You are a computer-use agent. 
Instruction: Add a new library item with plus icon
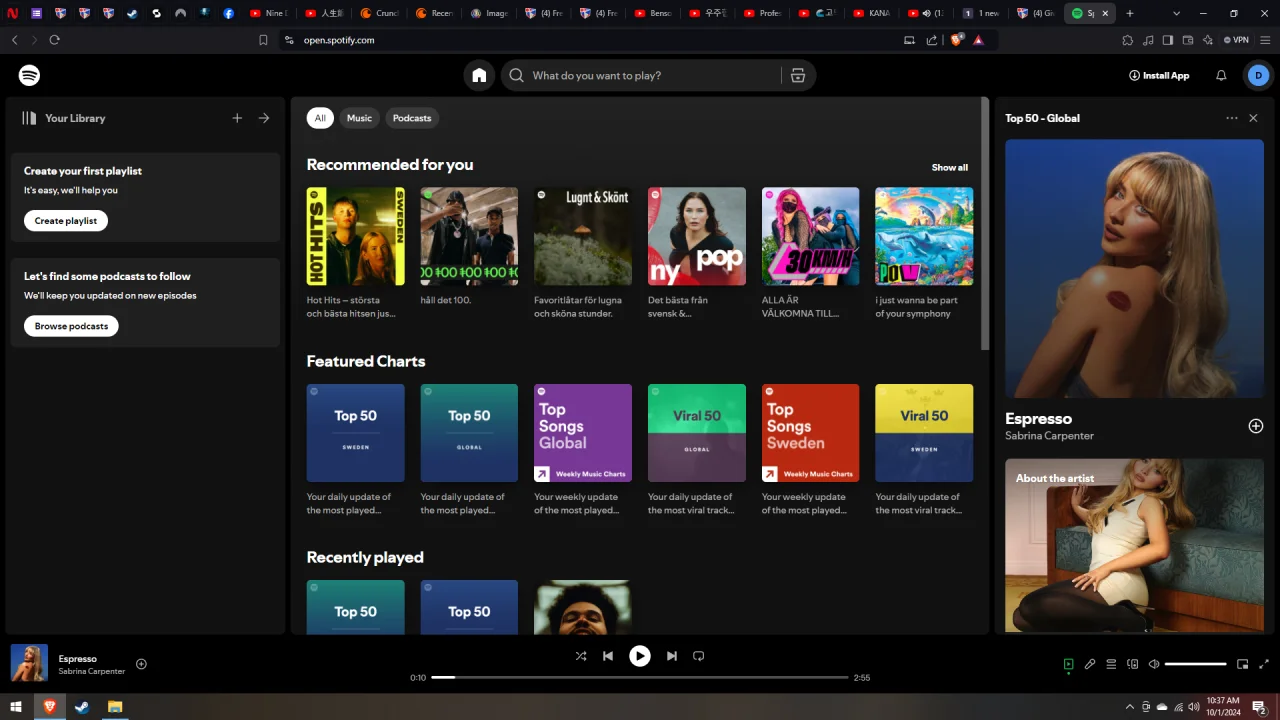237,118
